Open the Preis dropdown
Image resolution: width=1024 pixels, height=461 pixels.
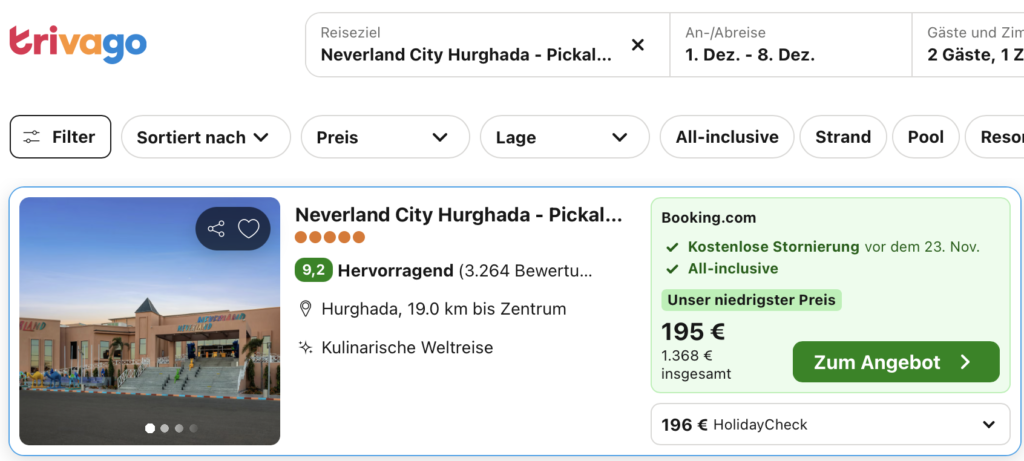tap(385, 137)
